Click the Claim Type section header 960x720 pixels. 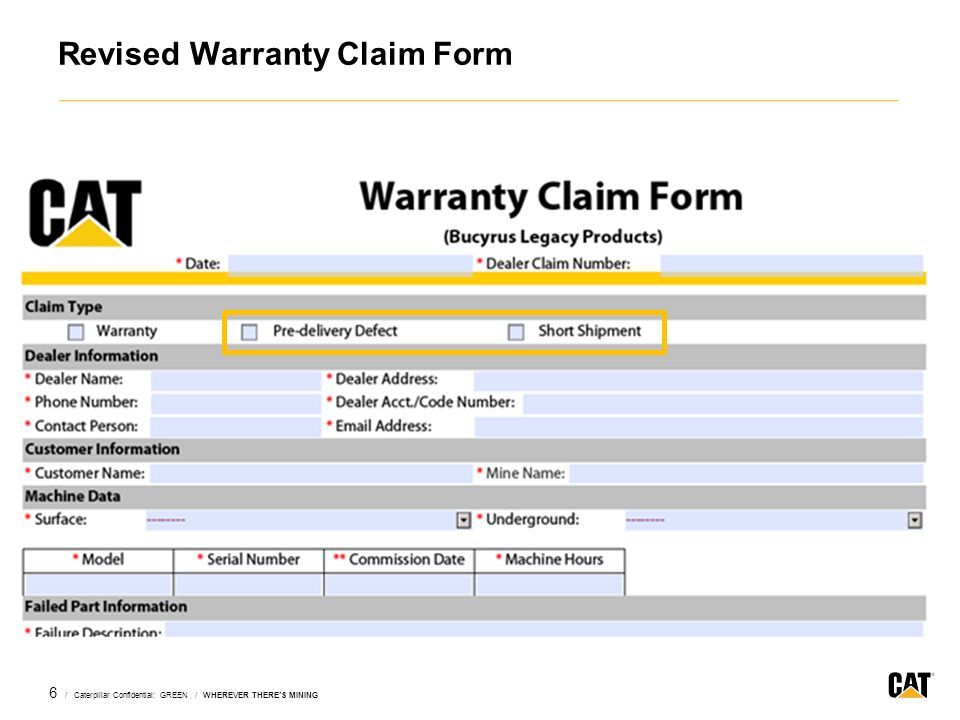pyautogui.click(x=474, y=307)
